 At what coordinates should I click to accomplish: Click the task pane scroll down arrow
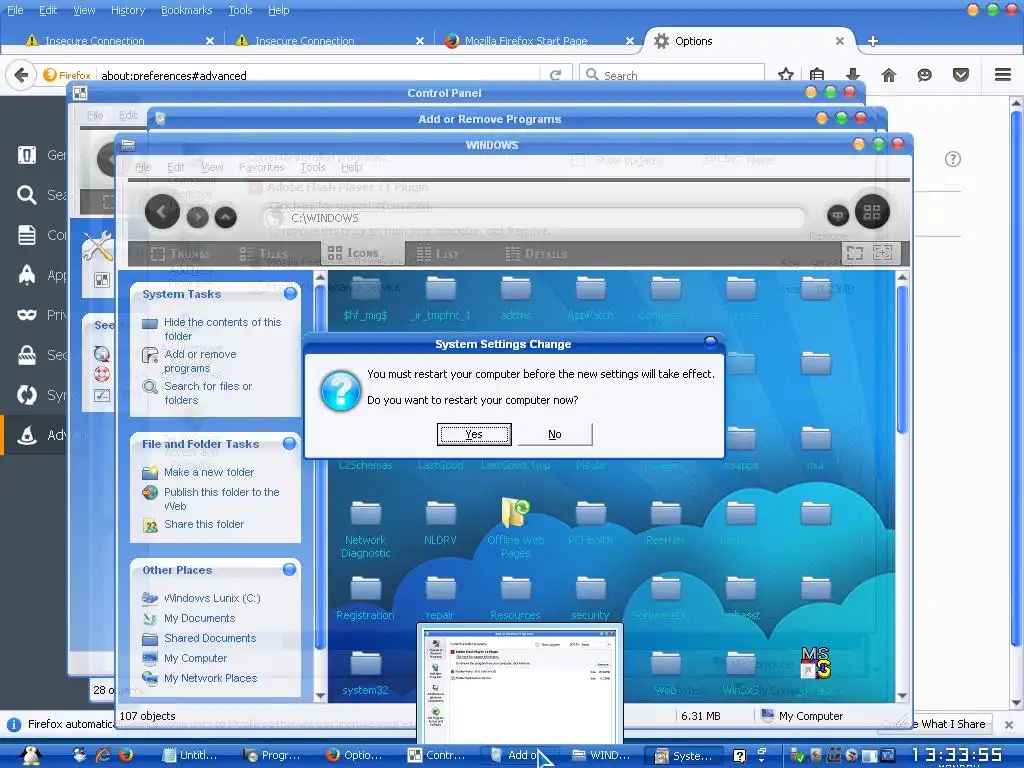tap(320, 696)
